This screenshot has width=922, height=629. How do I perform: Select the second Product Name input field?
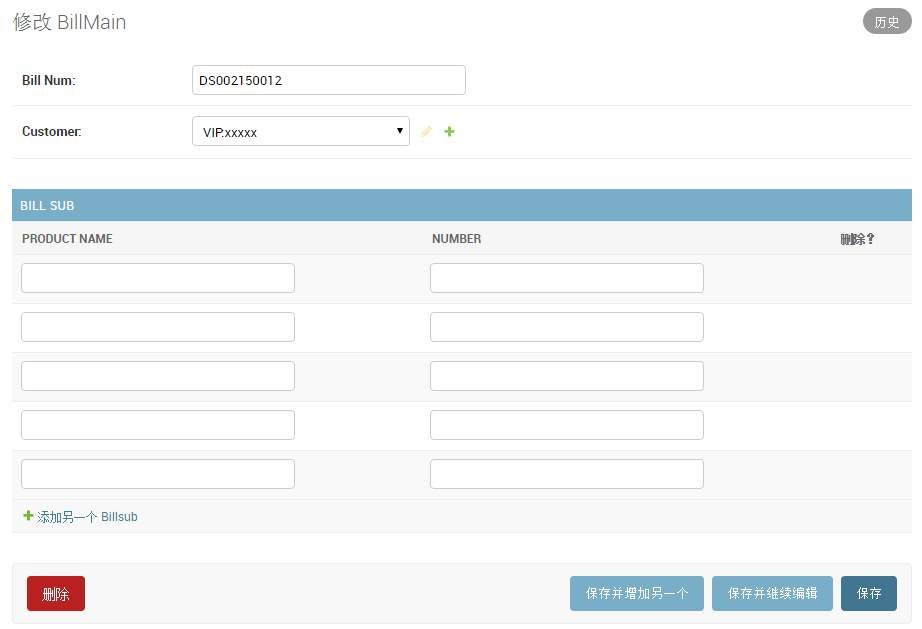click(x=158, y=327)
